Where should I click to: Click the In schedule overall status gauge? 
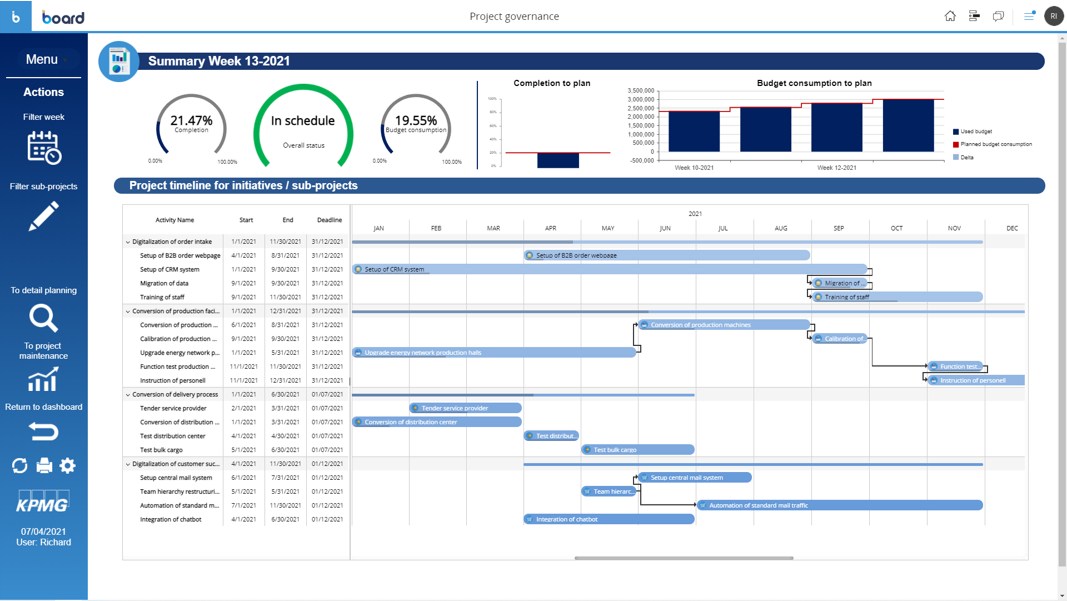click(x=303, y=127)
